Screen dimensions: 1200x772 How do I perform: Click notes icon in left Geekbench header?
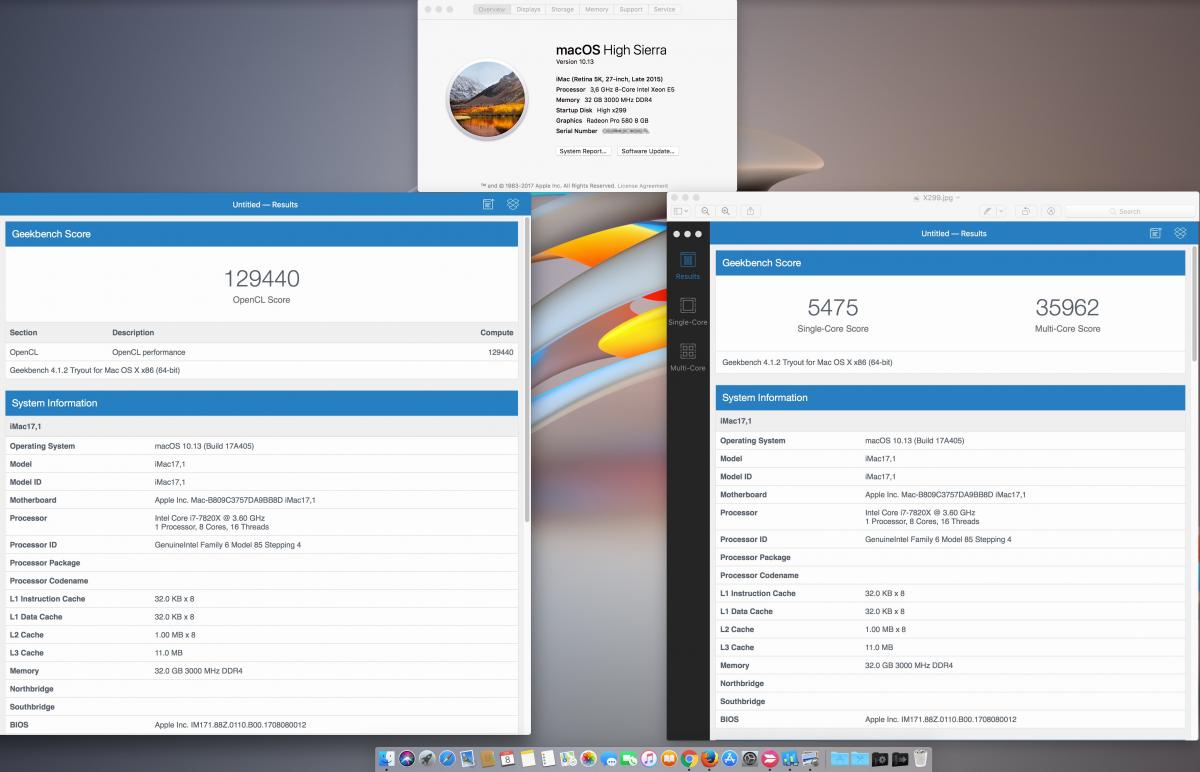coord(488,204)
